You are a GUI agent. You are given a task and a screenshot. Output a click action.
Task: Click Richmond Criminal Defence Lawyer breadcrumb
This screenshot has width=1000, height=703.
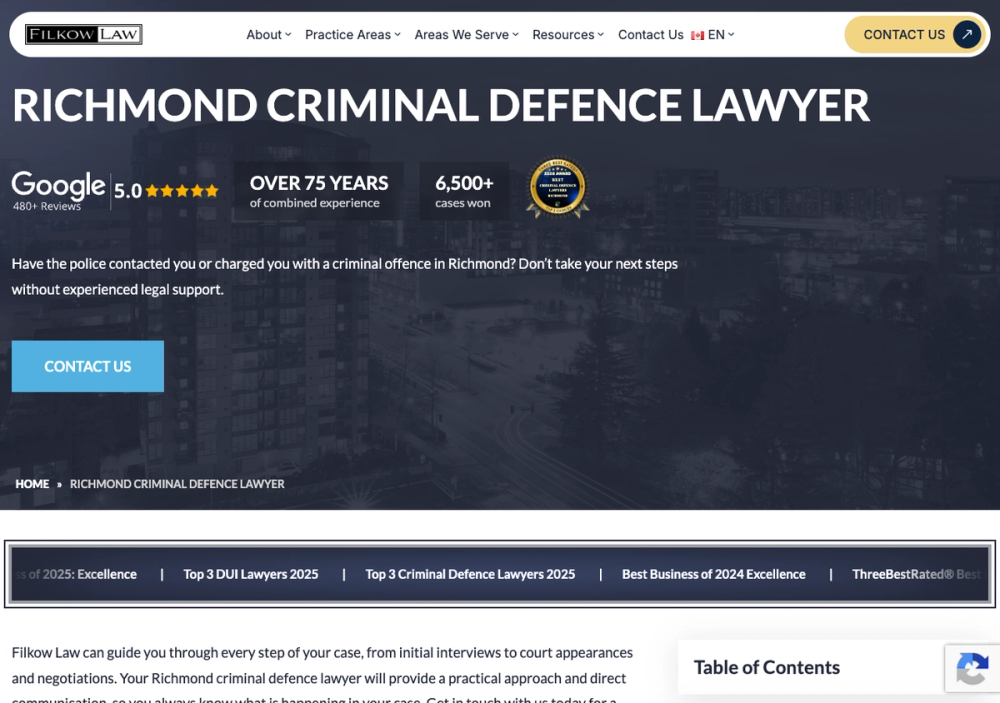177,484
